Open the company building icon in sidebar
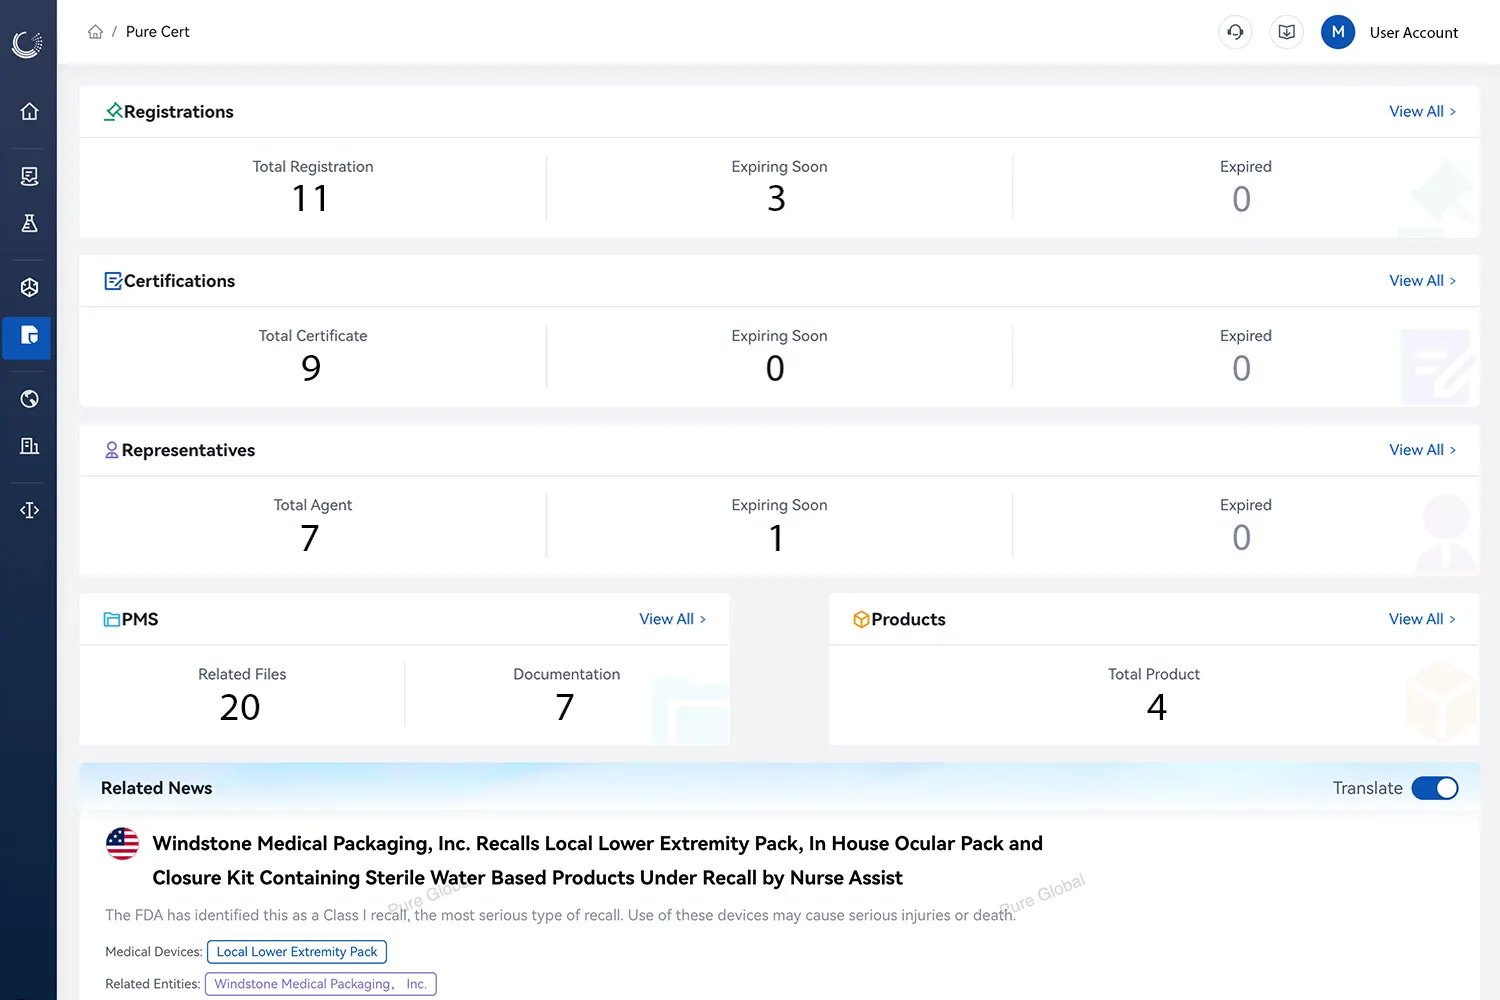 click(27, 446)
